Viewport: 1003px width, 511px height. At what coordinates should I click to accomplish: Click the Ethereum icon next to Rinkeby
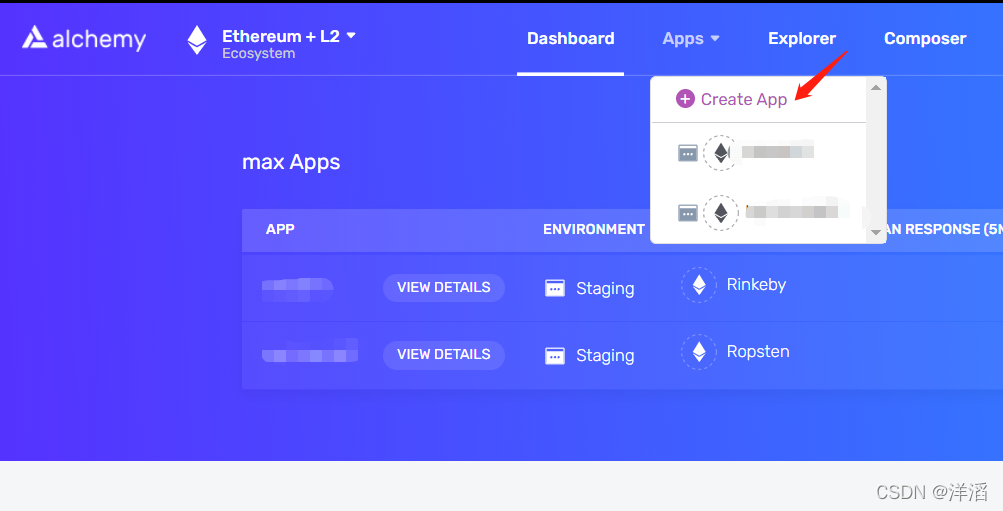(699, 285)
